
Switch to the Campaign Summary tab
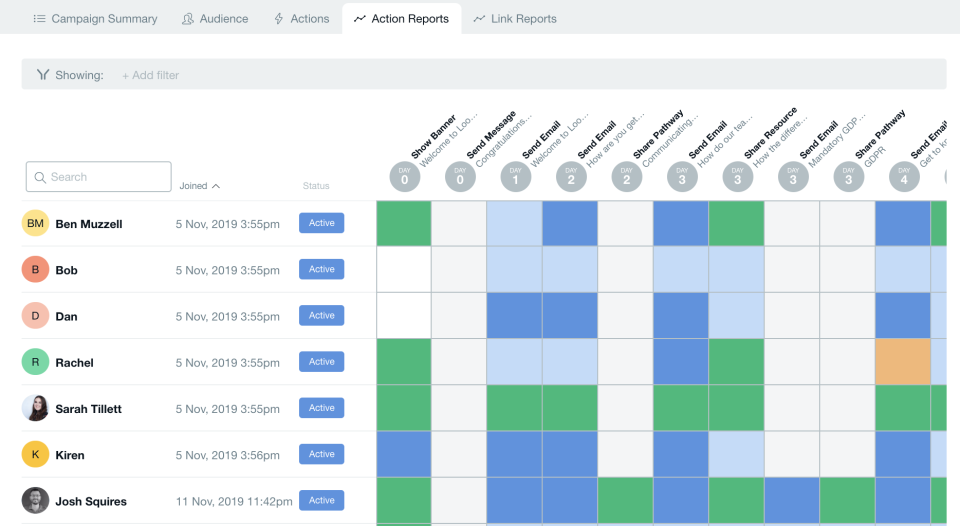click(x=95, y=19)
